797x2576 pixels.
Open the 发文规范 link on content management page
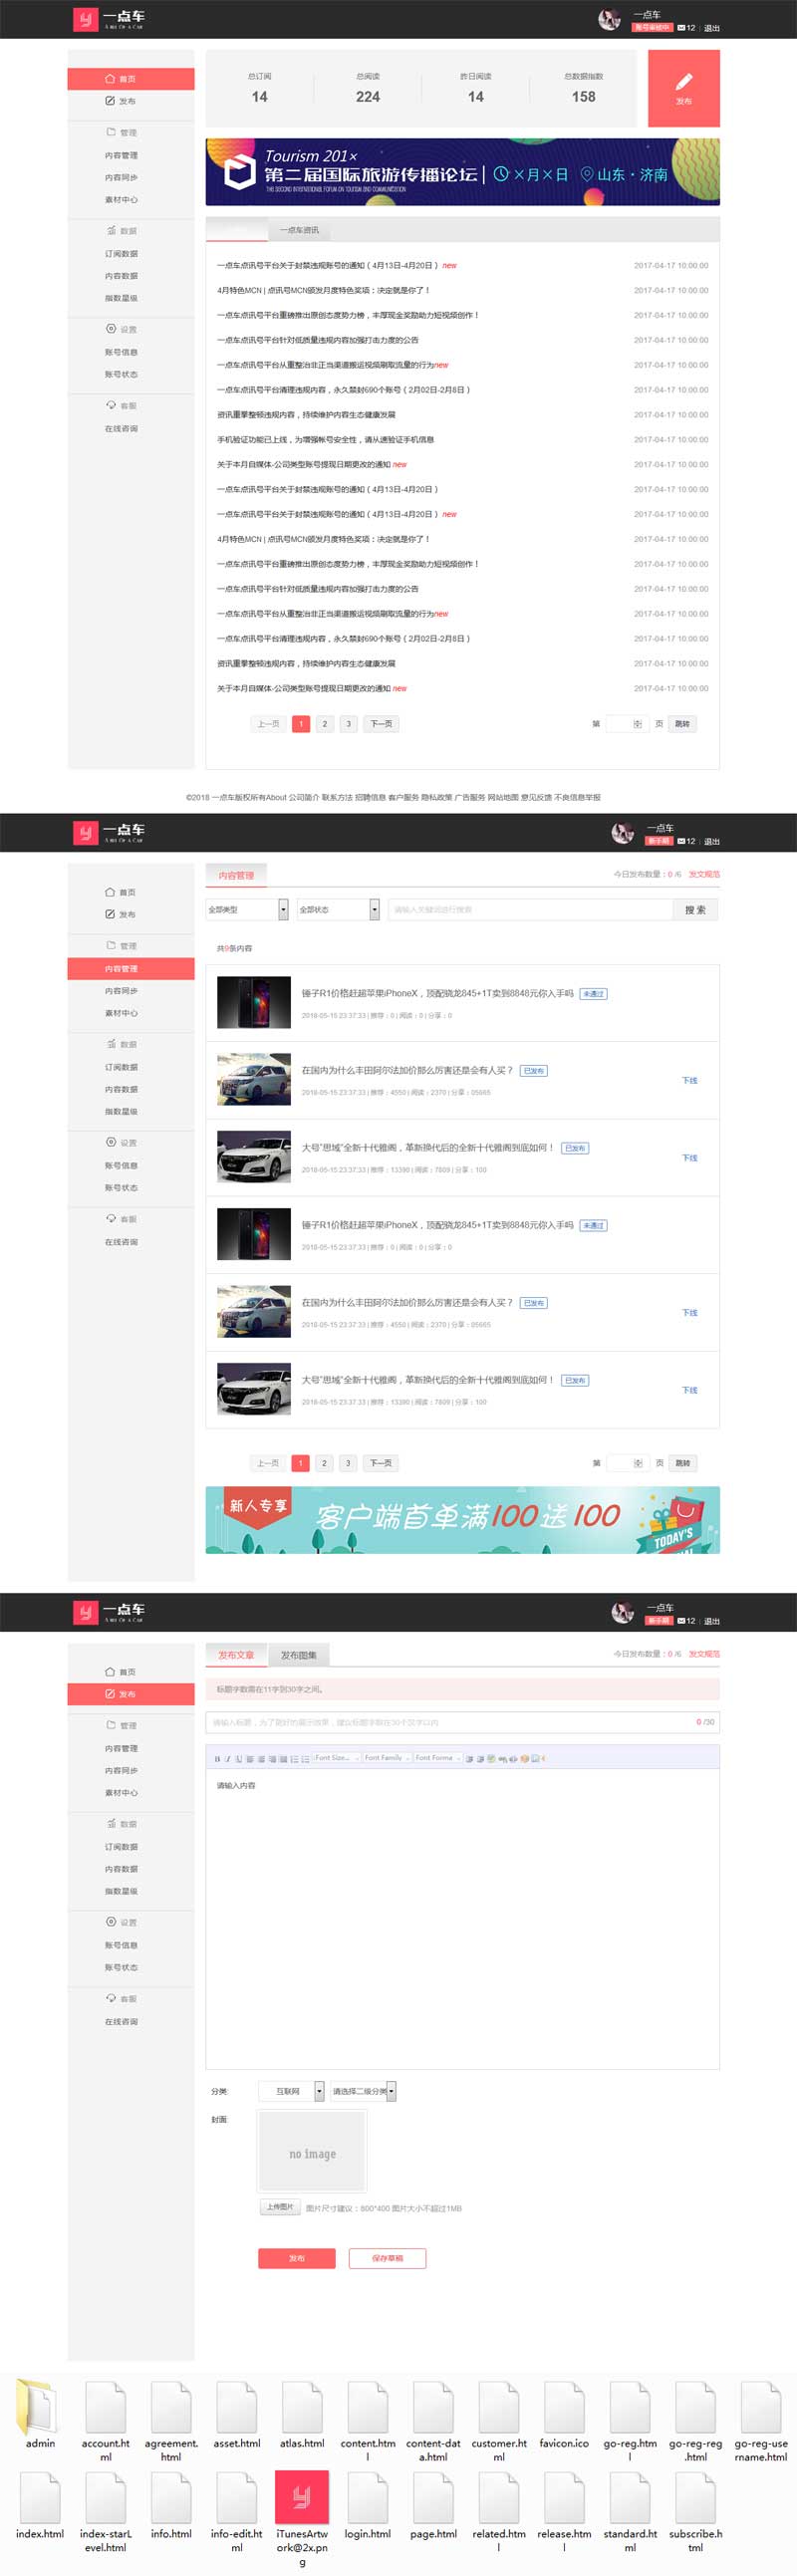point(704,874)
